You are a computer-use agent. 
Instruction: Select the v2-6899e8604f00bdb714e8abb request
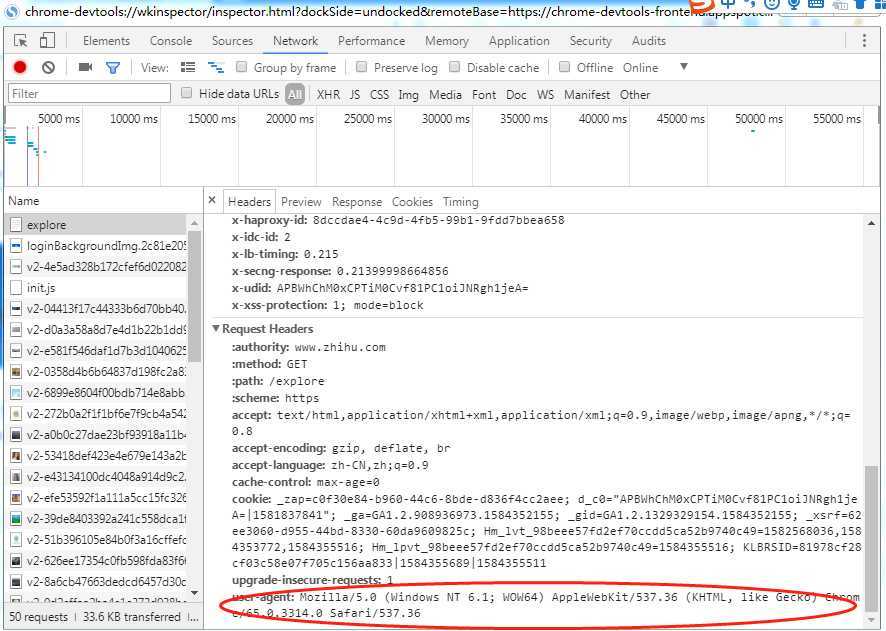click(97, 393)
